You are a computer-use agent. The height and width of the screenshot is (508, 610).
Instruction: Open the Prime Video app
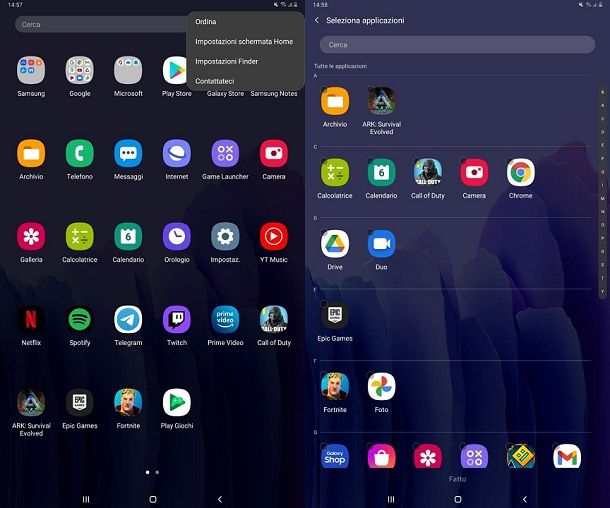coord(225,320)
